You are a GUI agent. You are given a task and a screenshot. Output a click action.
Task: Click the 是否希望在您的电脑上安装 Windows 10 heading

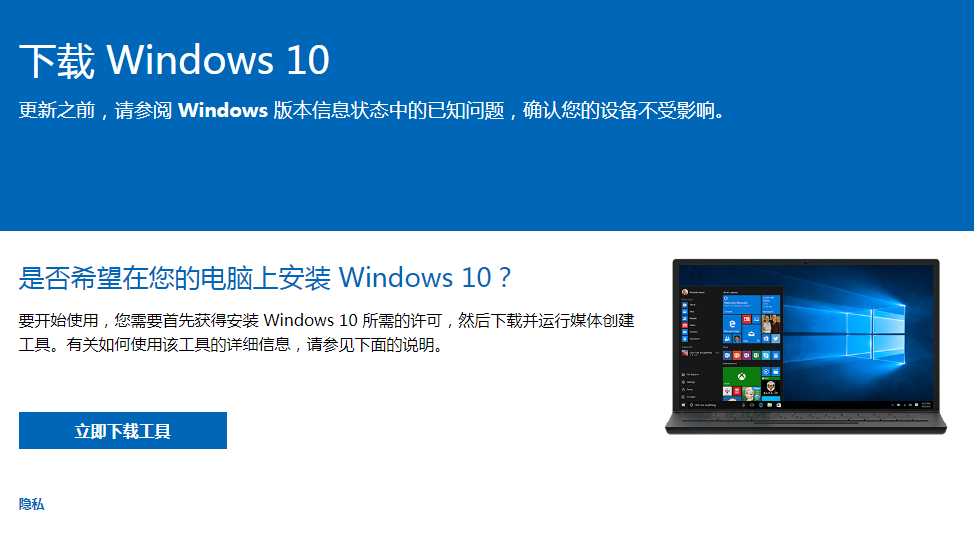click(265, 277)
